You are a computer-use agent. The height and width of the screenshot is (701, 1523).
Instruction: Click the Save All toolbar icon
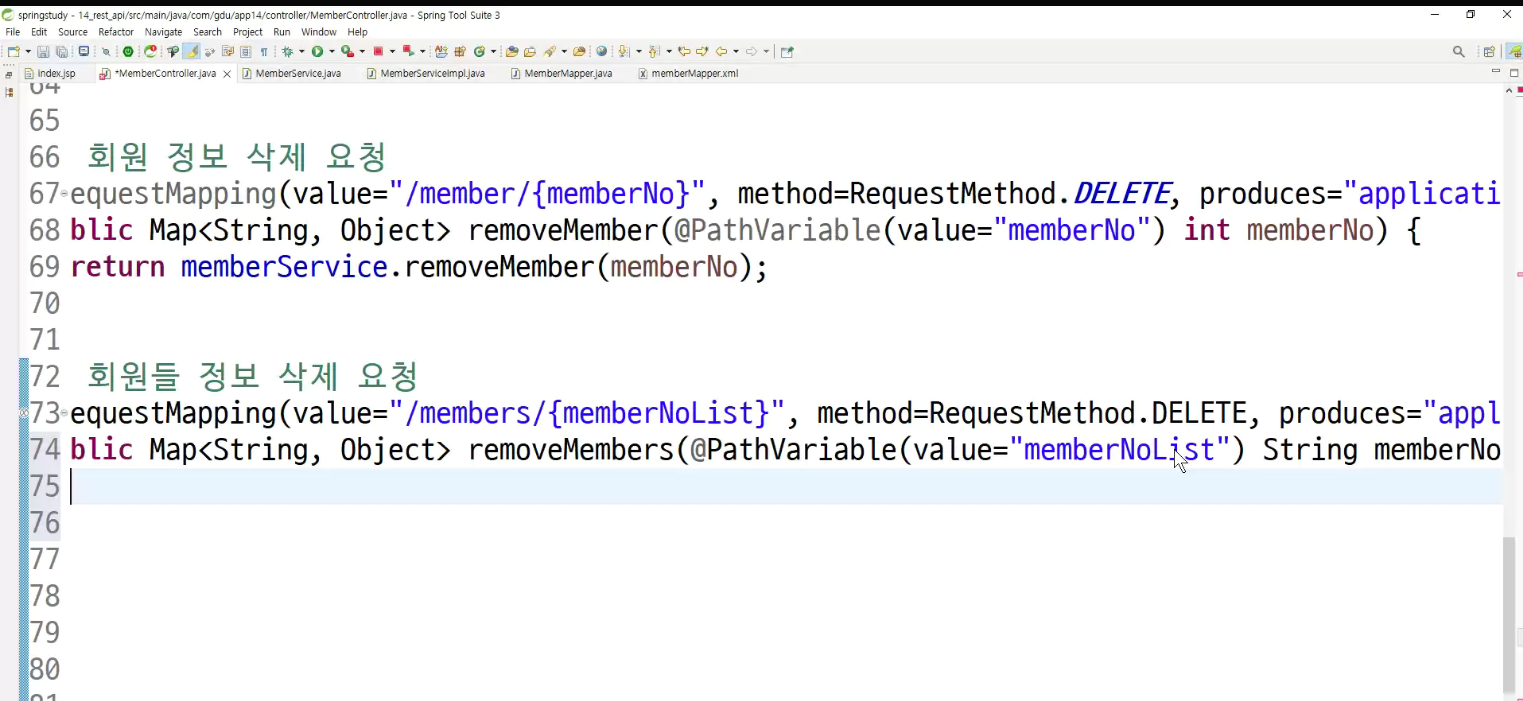click(x=61, y=51)
